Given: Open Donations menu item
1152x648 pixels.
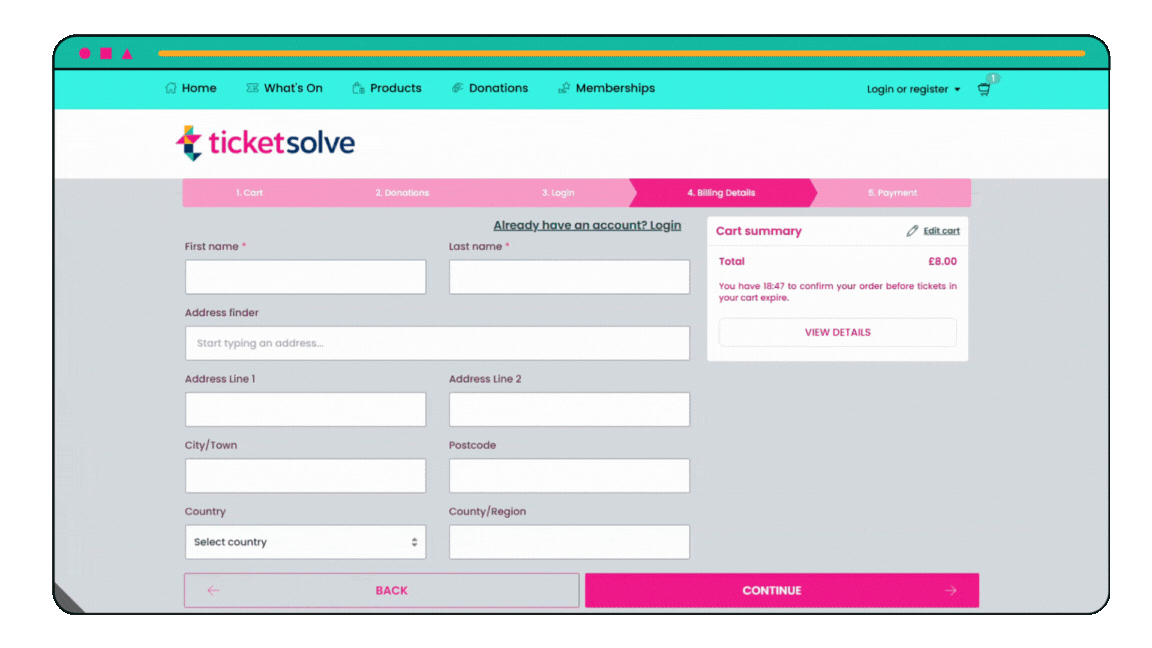Looking at the screenshot, I should (x=490, y=88).
